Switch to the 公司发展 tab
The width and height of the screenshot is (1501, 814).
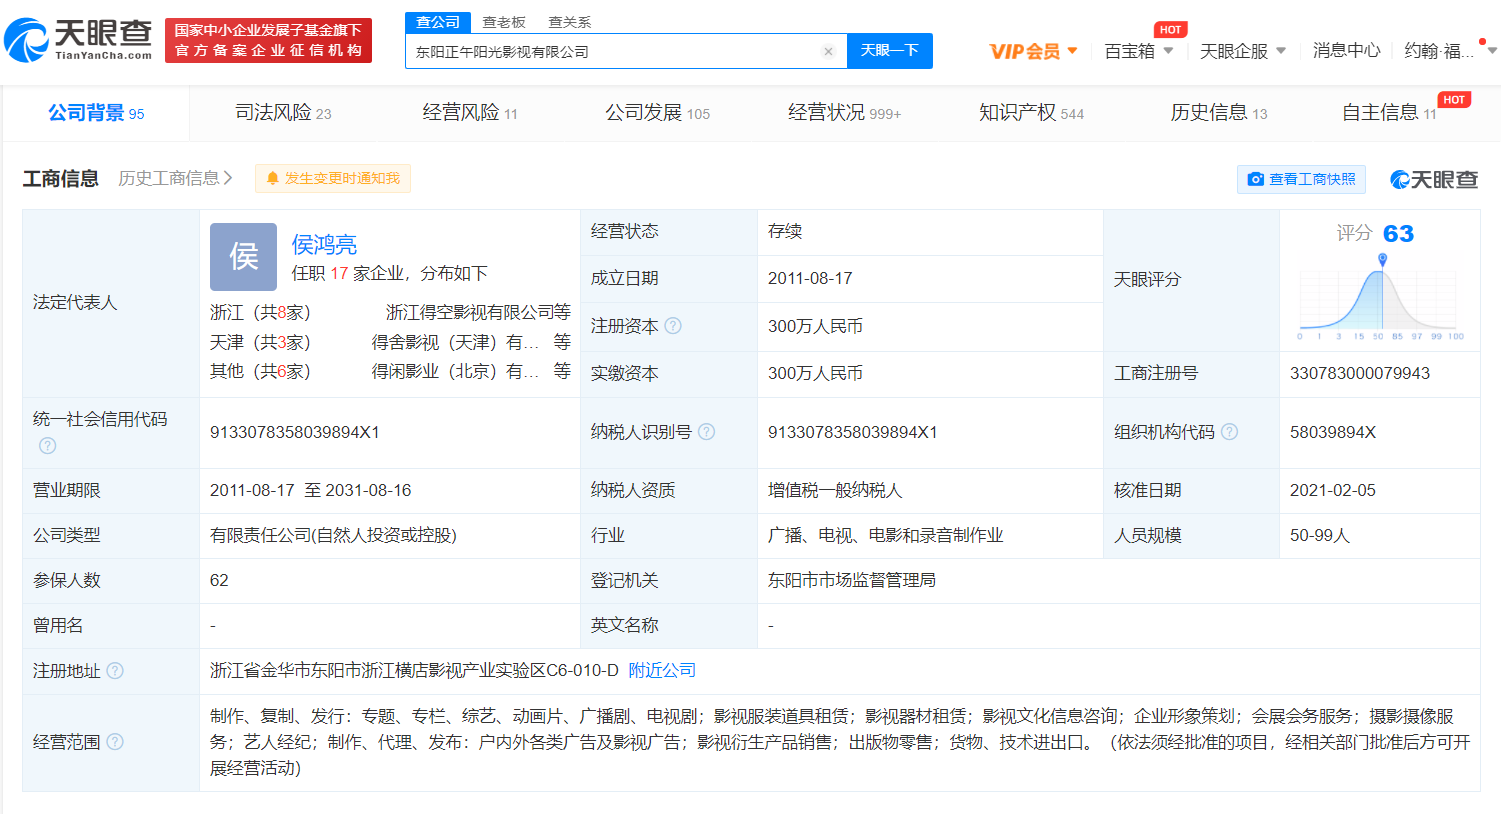pyautogui.click(x=657, y=113)
